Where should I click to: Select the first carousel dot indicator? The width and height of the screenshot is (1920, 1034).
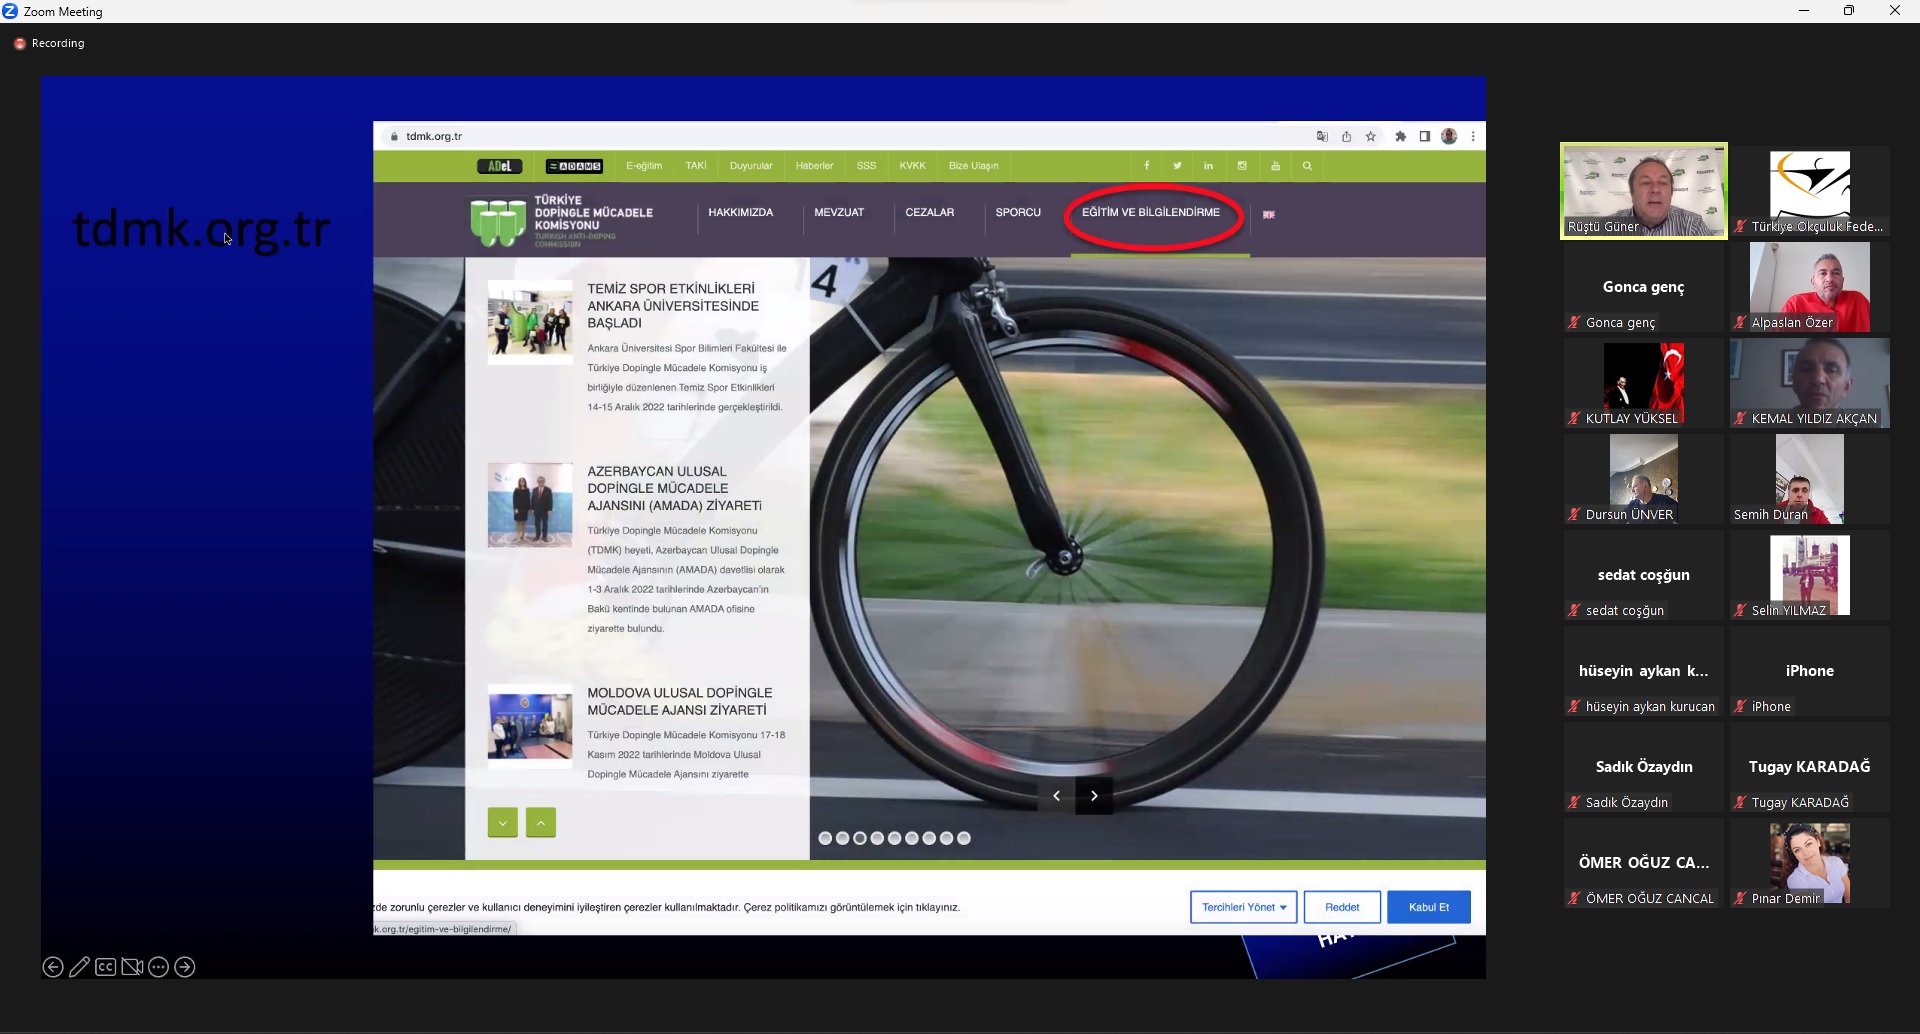(x=825, y=838)
